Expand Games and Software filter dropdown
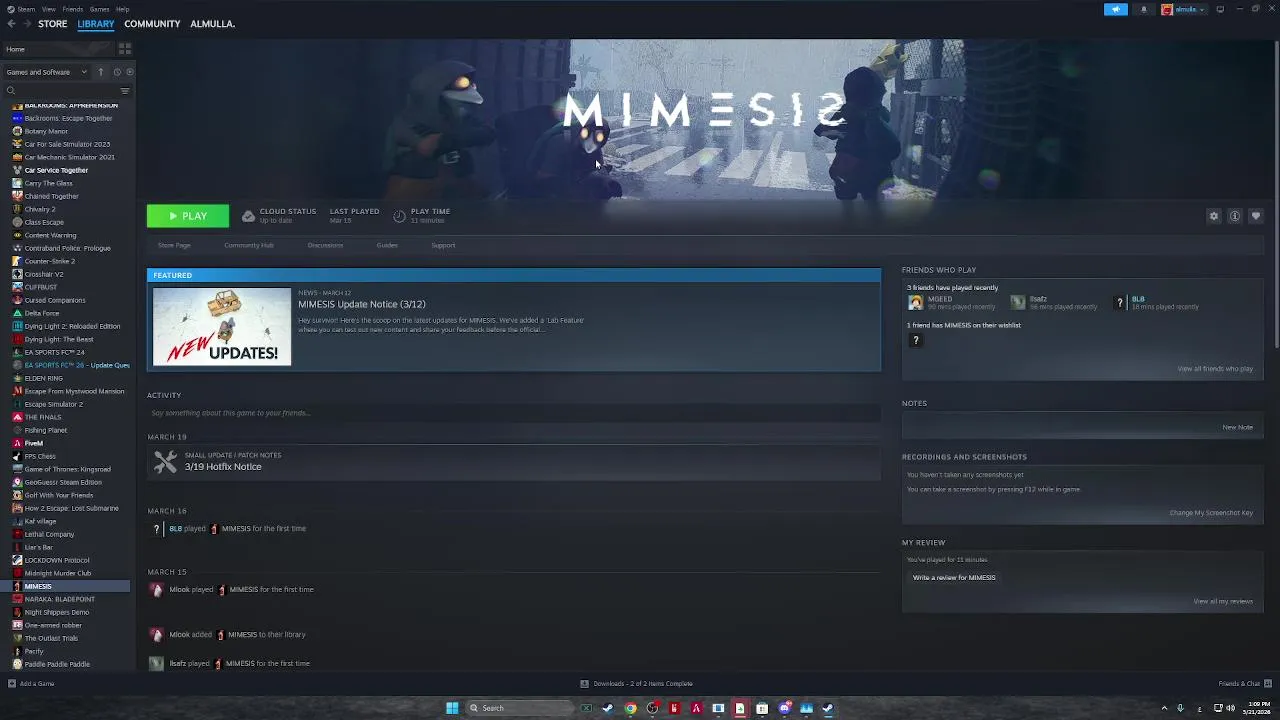 pyautogui.click(x=47, y=72)
